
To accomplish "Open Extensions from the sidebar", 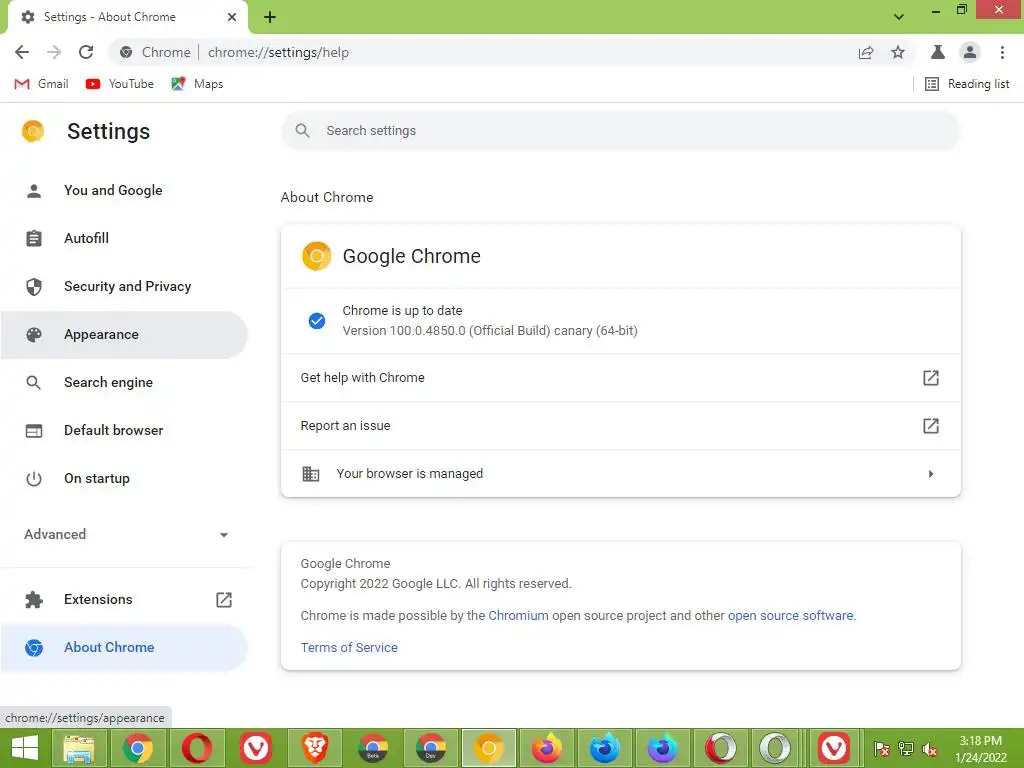I will [124, 600].
